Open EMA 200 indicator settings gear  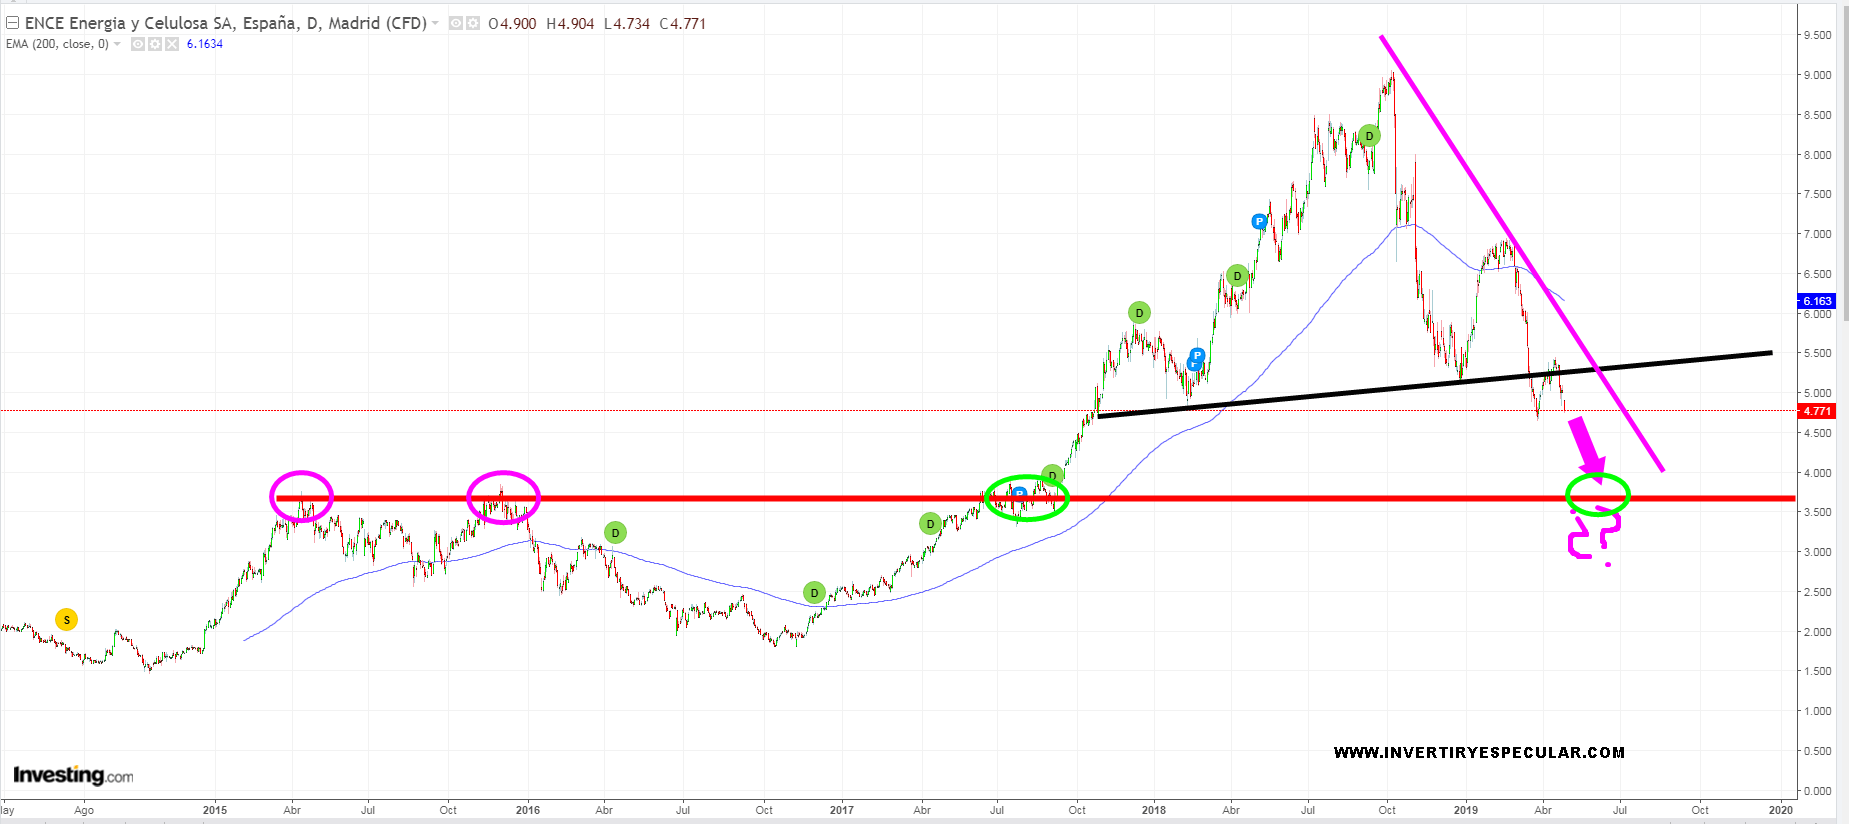pyautogui.click(x=155, y=44)
